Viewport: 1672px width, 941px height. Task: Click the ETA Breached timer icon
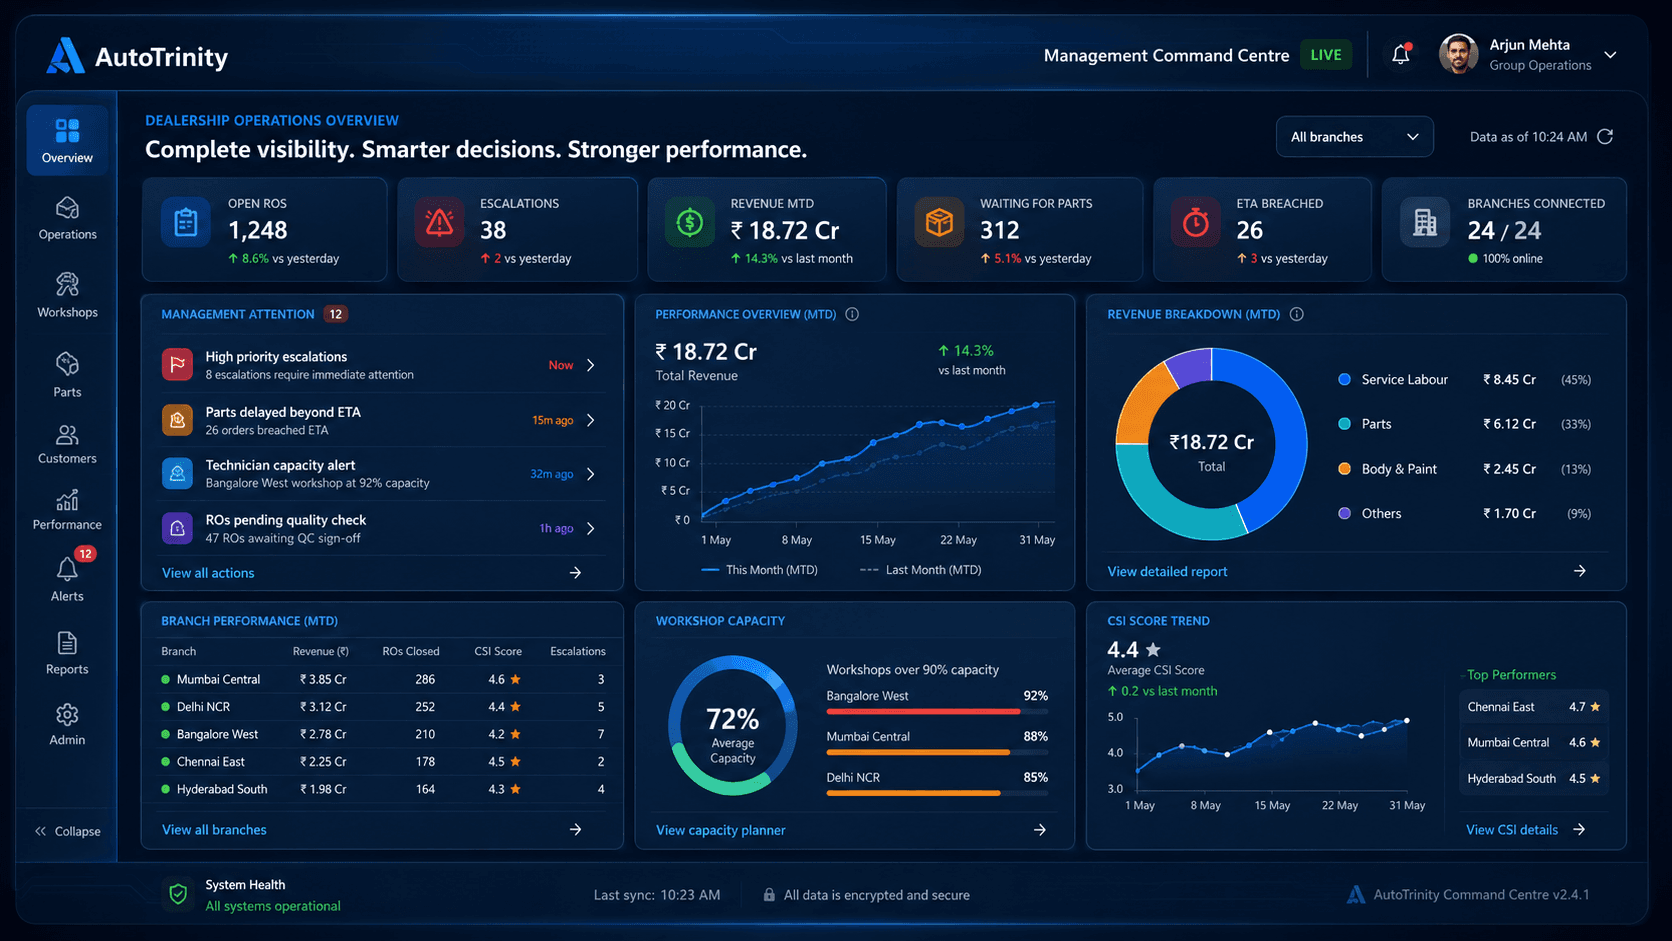1195,222
